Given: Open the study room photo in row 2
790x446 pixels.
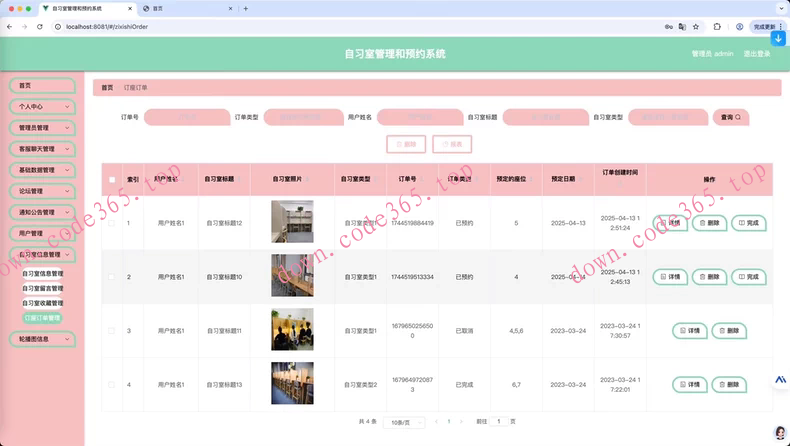Looking at the screenshot, I should (x=292, y=275).
